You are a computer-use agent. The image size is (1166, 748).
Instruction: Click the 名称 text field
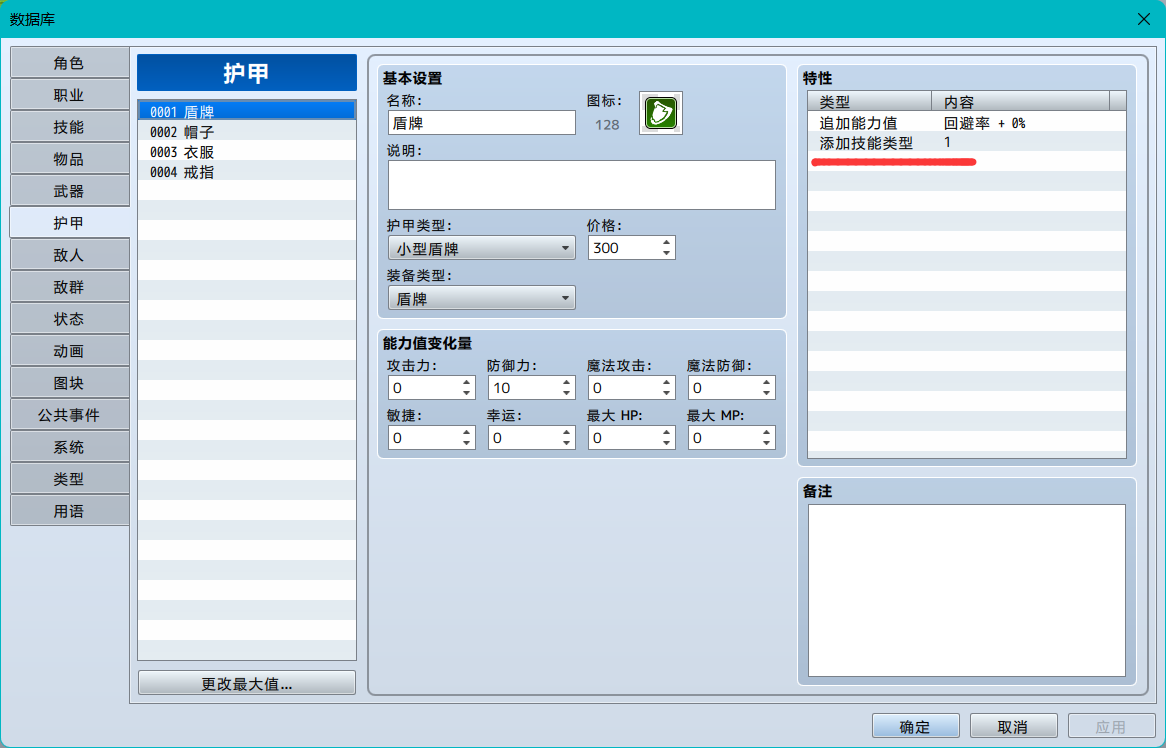481,123
